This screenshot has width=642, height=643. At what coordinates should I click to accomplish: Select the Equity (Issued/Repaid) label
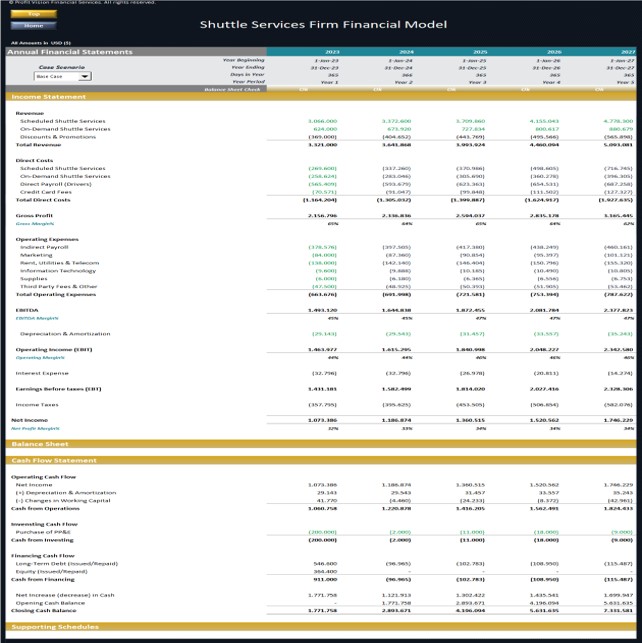(52, 571)
